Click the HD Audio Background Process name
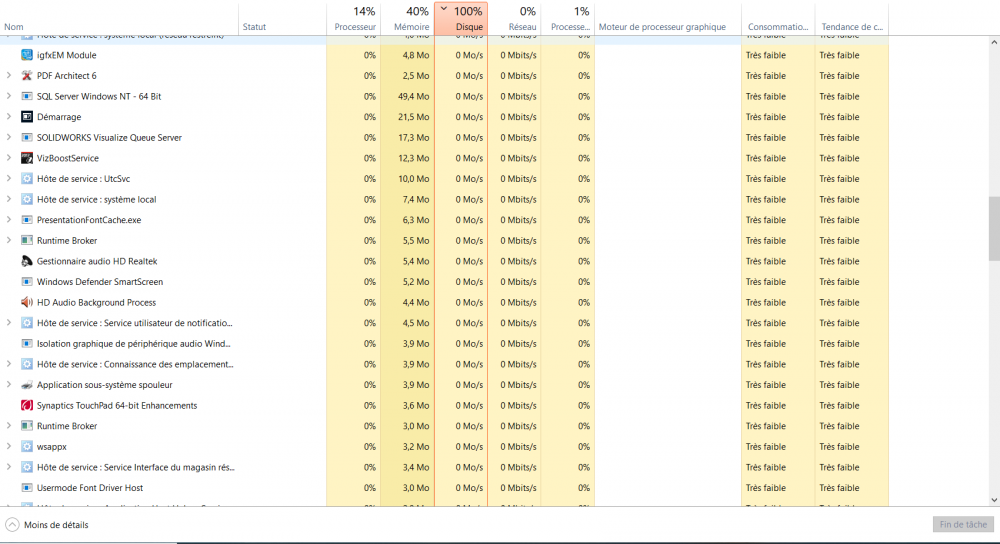The width and height of the screenshot is (1000, 544). coord(96,302)
